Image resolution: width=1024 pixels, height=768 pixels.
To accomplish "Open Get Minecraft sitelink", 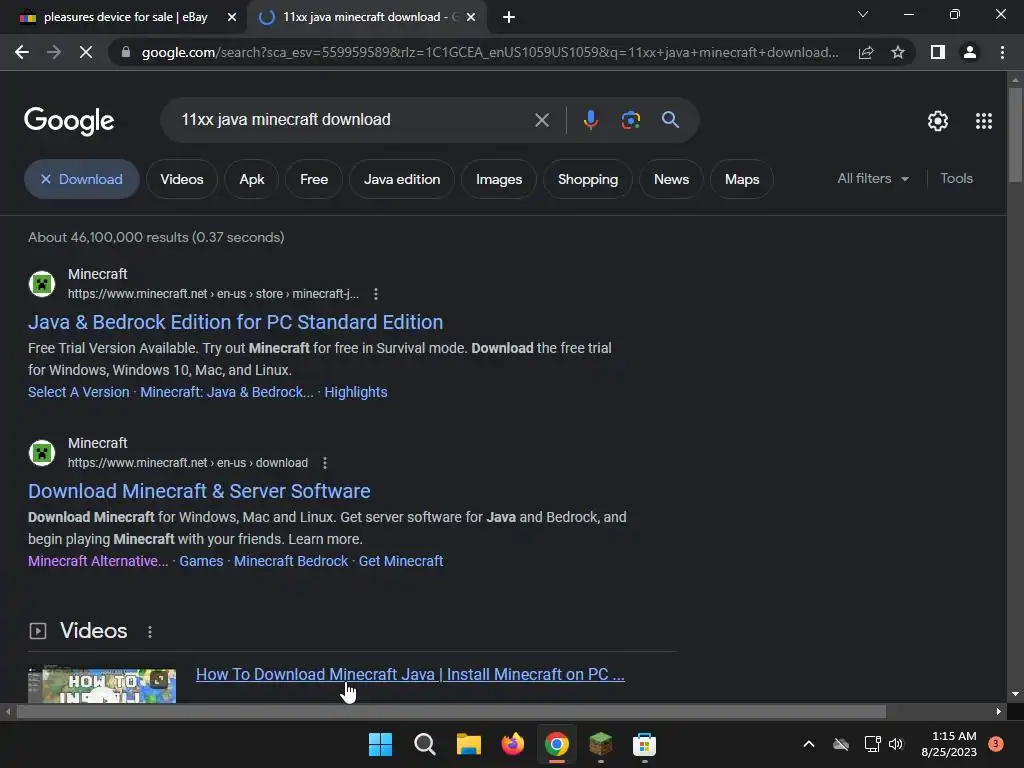I will click(401, 561).
